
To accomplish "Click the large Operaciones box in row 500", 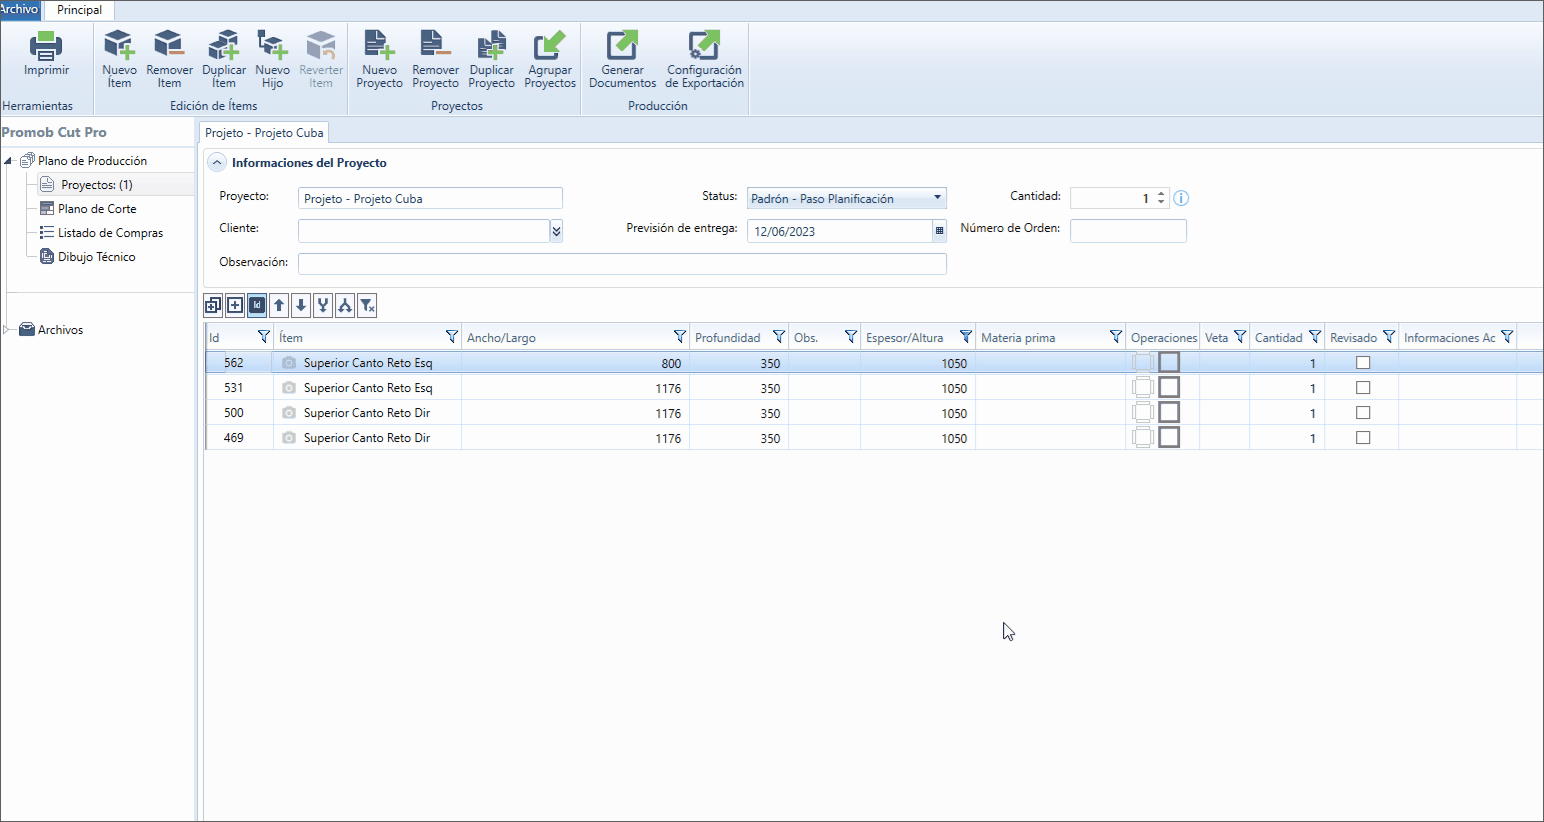I will point(1169,412).
